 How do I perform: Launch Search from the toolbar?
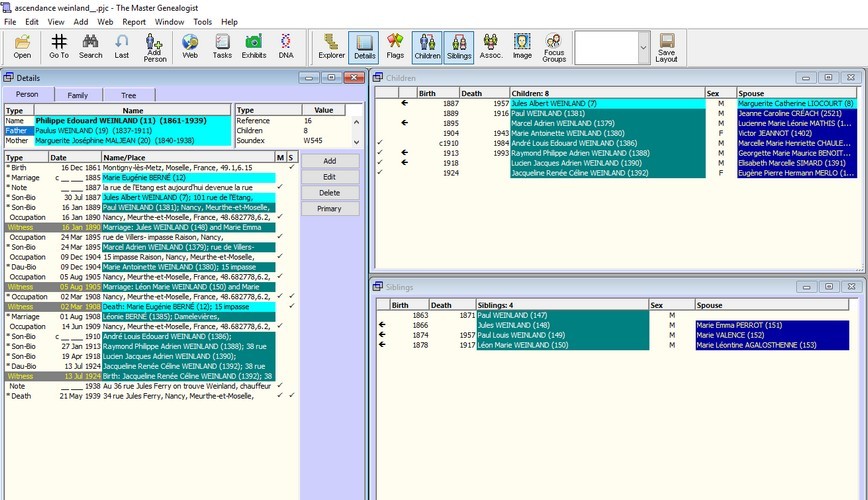coord(90,46)
